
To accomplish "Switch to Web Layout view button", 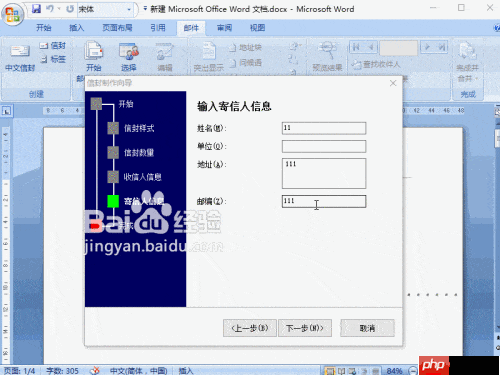I will 353,371.
